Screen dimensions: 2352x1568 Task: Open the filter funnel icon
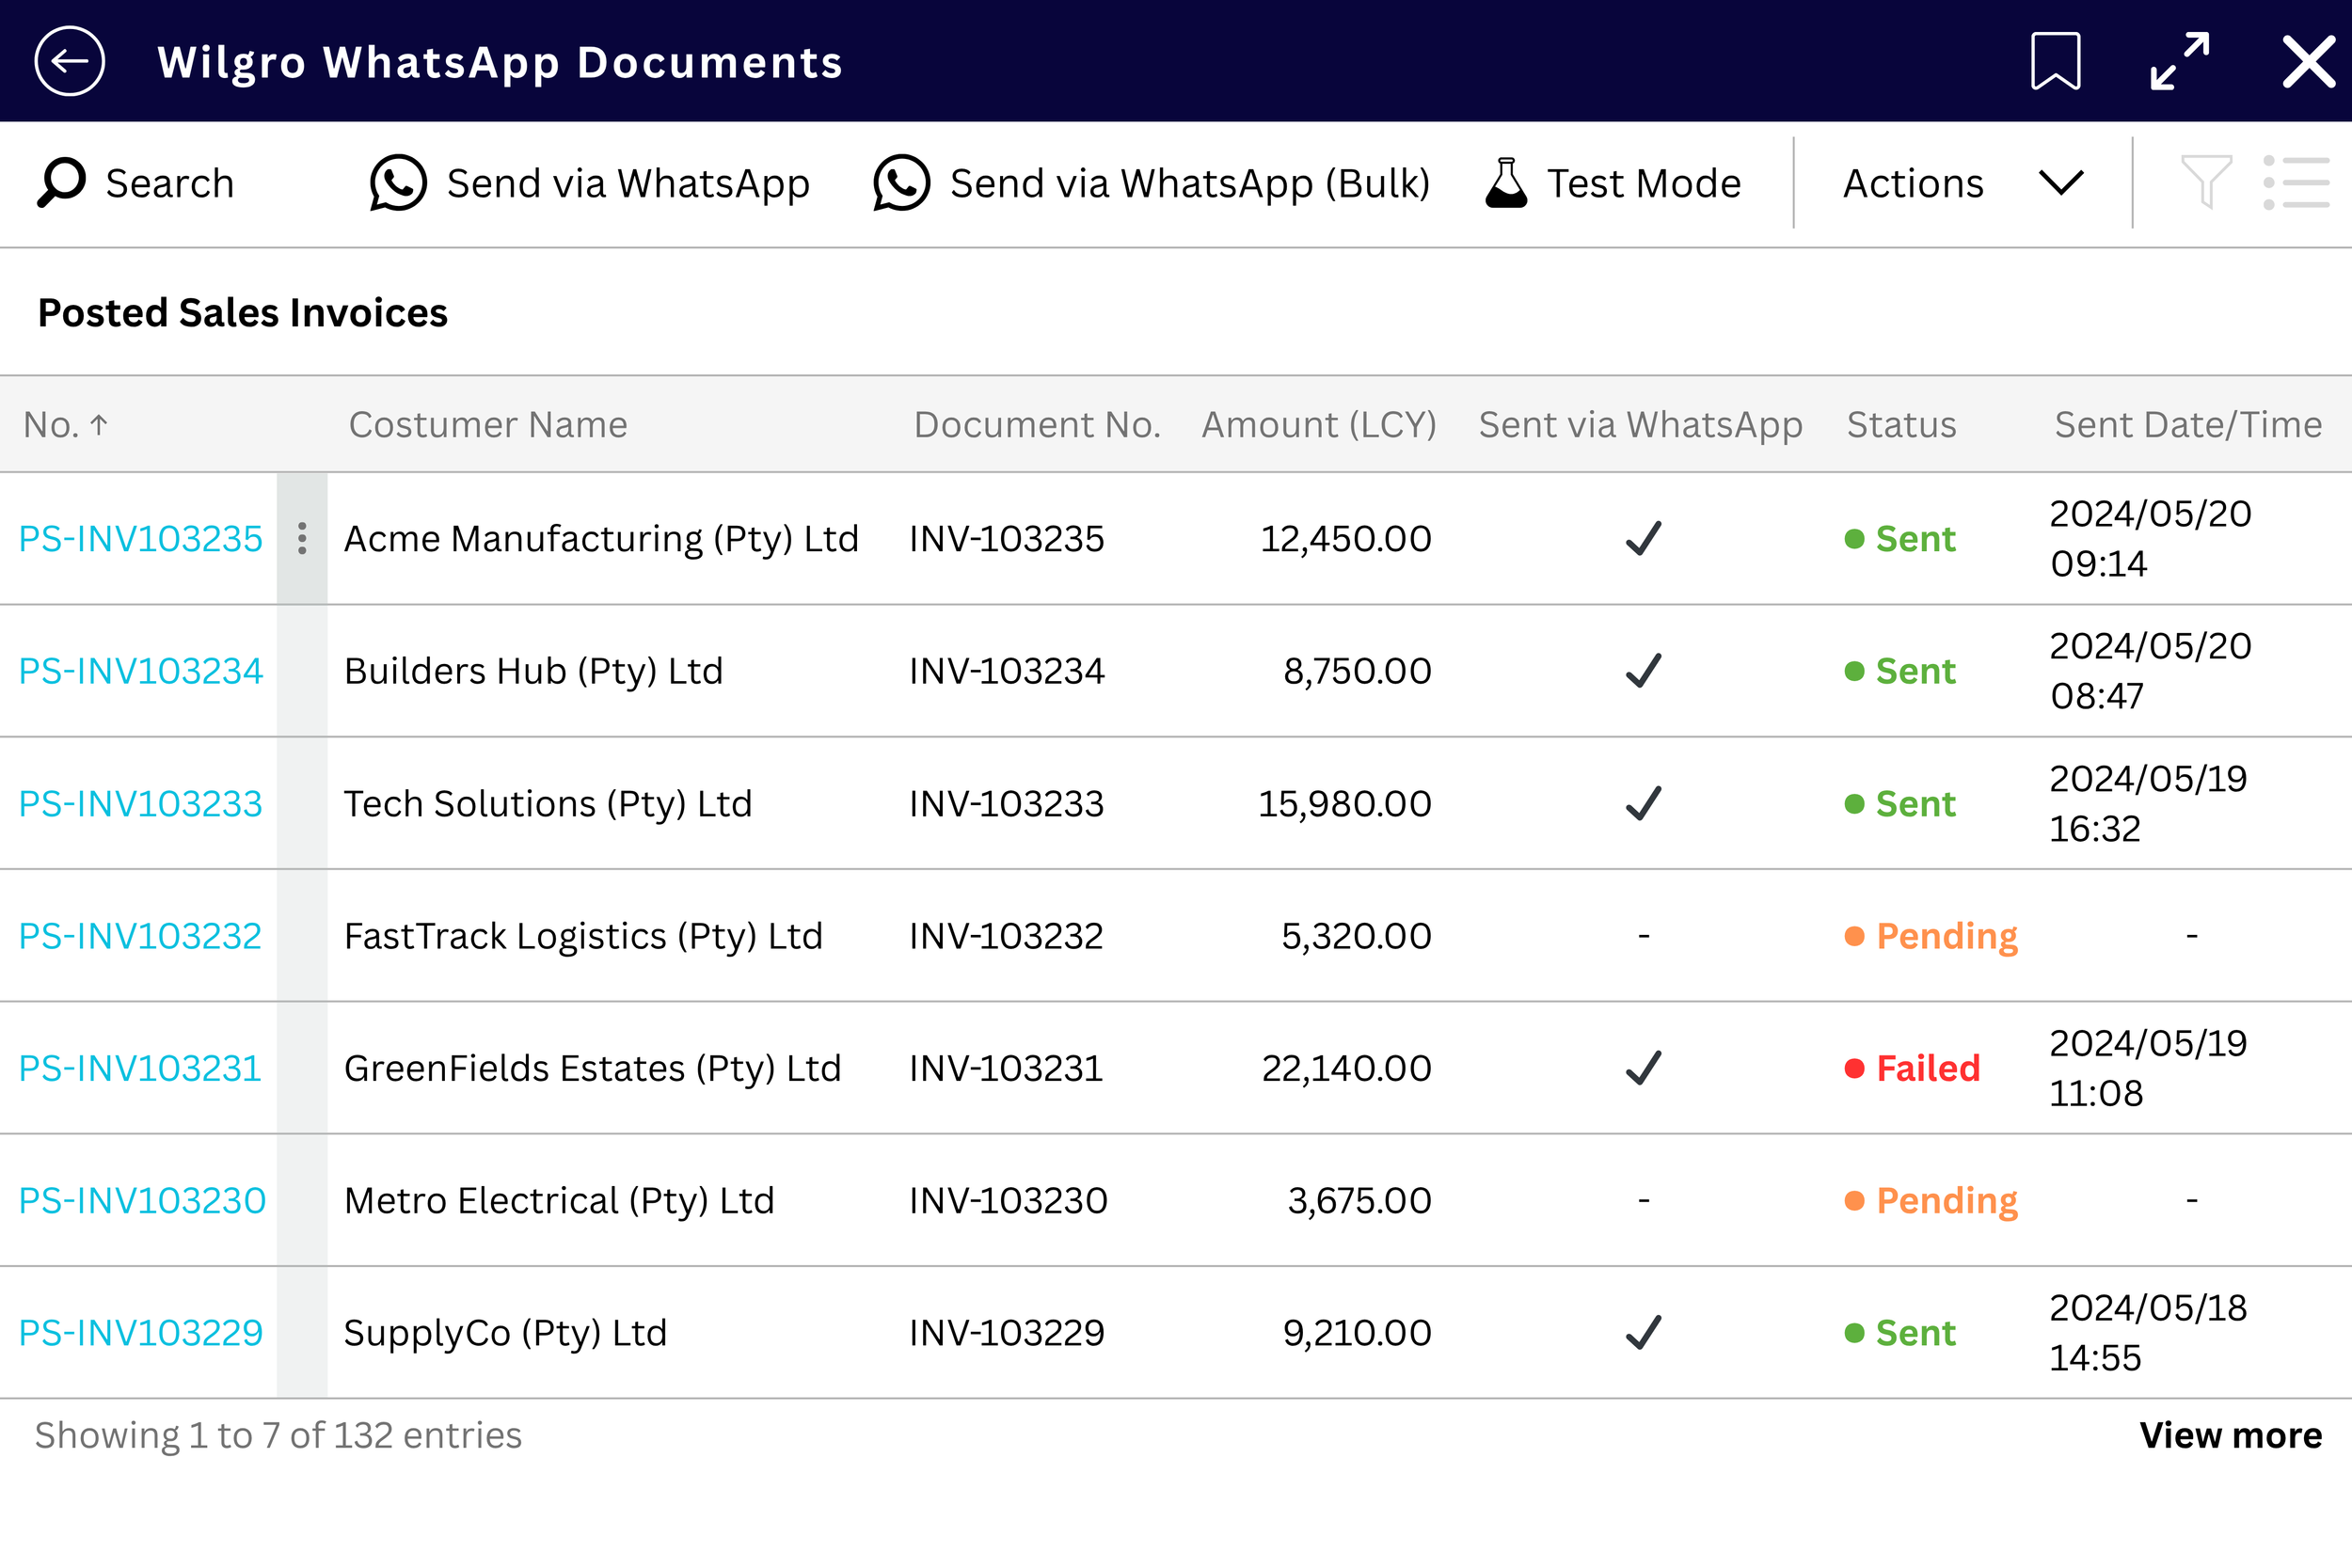pyautogui.click(x=2206, y=182)
